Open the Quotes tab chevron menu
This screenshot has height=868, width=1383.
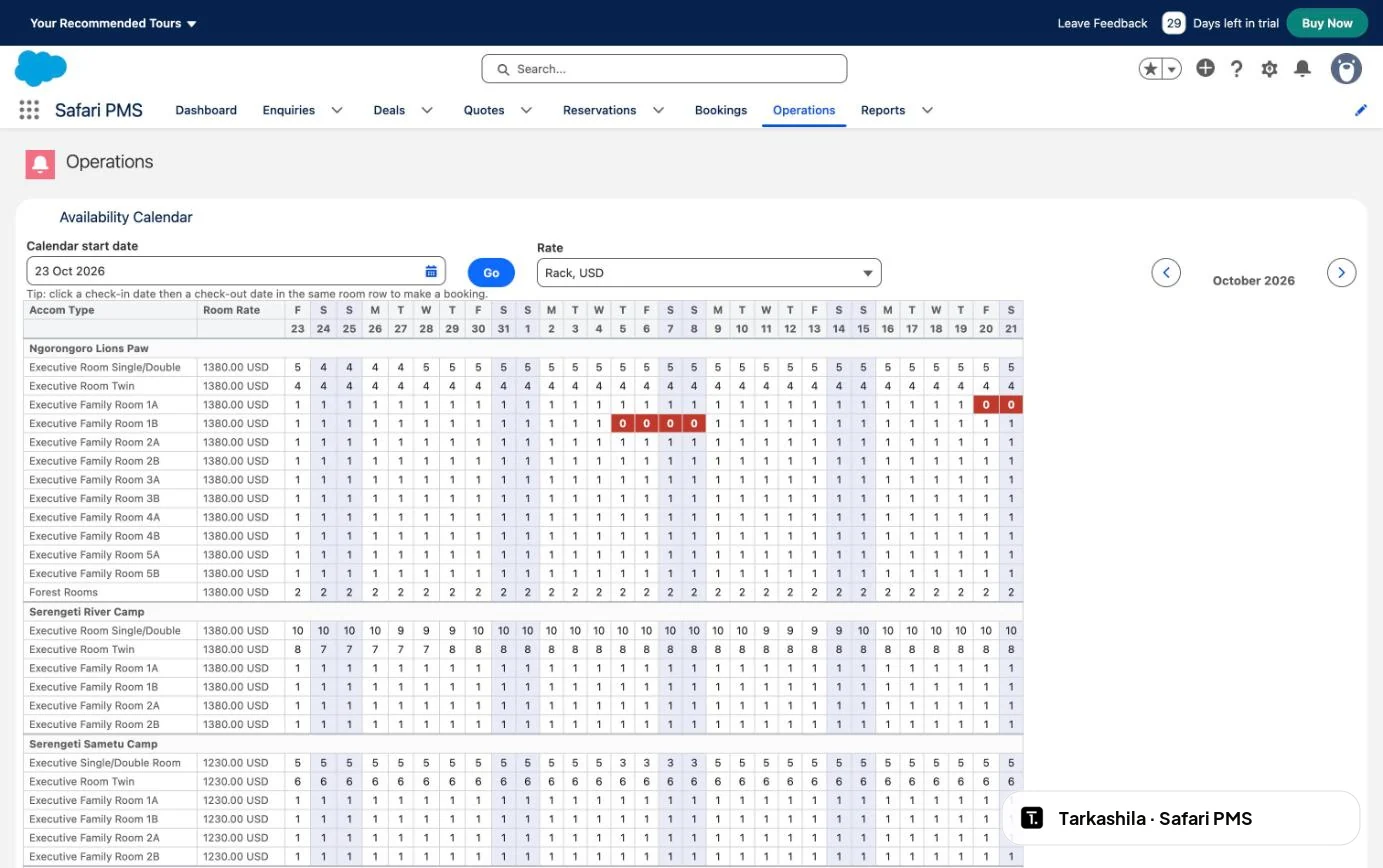(526, 110)
